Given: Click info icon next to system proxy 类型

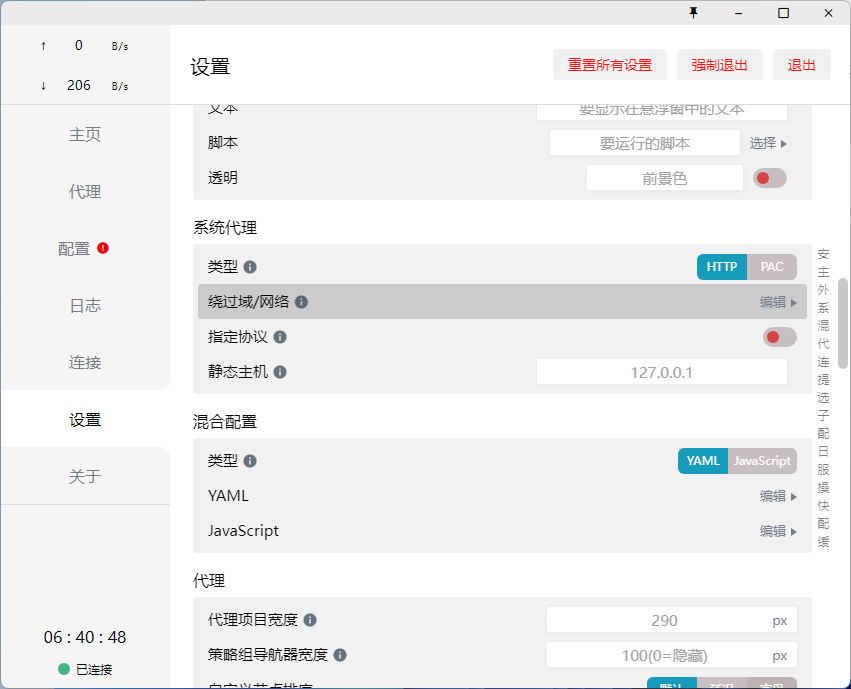Looking at the screenshot, I should [250, 267].
